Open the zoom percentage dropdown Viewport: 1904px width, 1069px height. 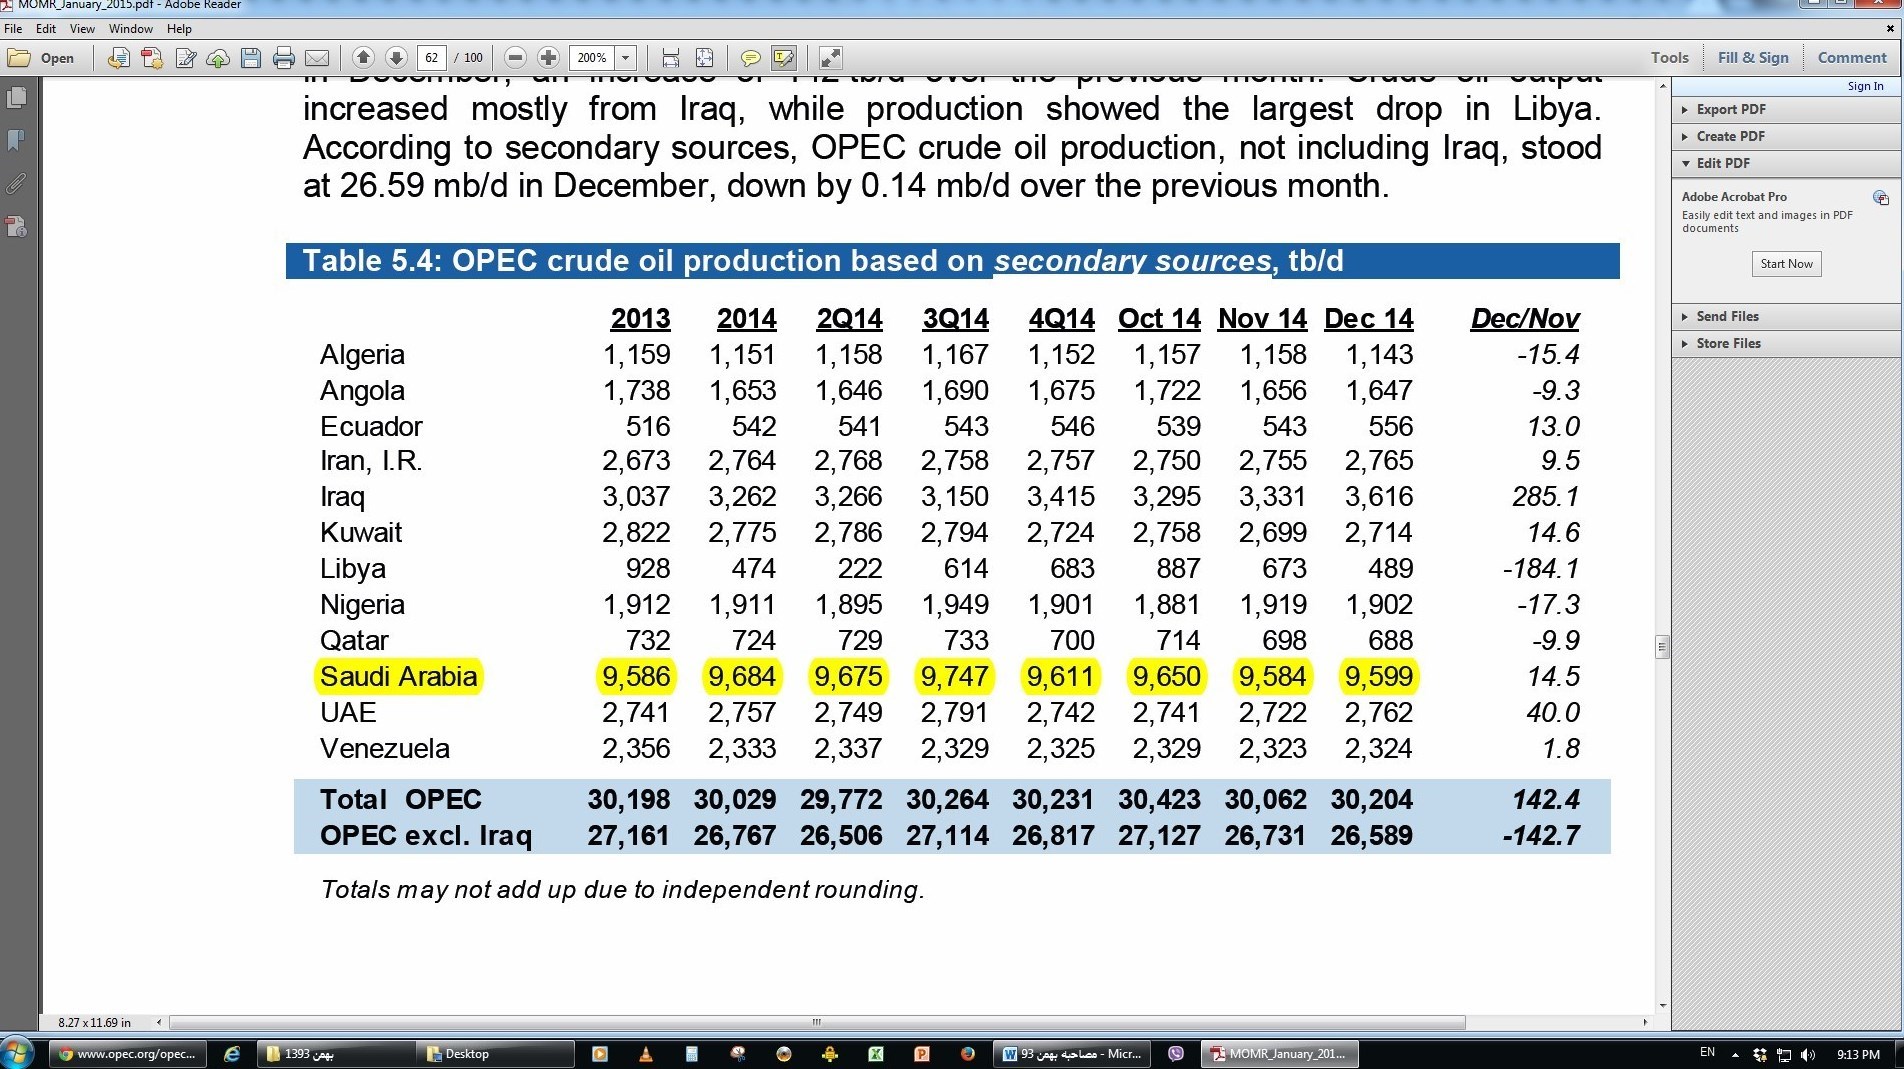tap(626, 58)
